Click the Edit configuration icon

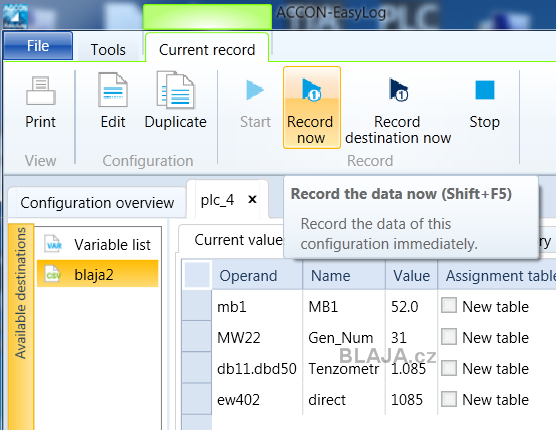pyautogui.click(x=113, y=90)
